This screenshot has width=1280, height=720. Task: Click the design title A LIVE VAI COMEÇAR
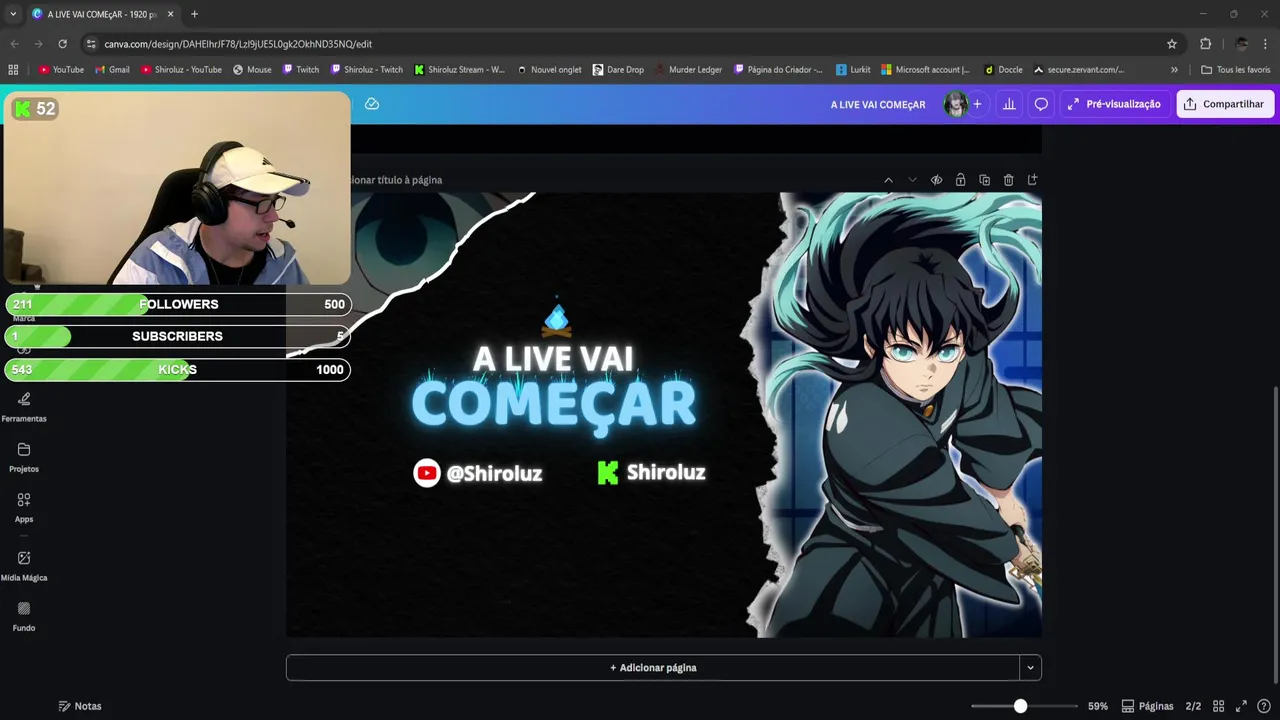point(878,104)
